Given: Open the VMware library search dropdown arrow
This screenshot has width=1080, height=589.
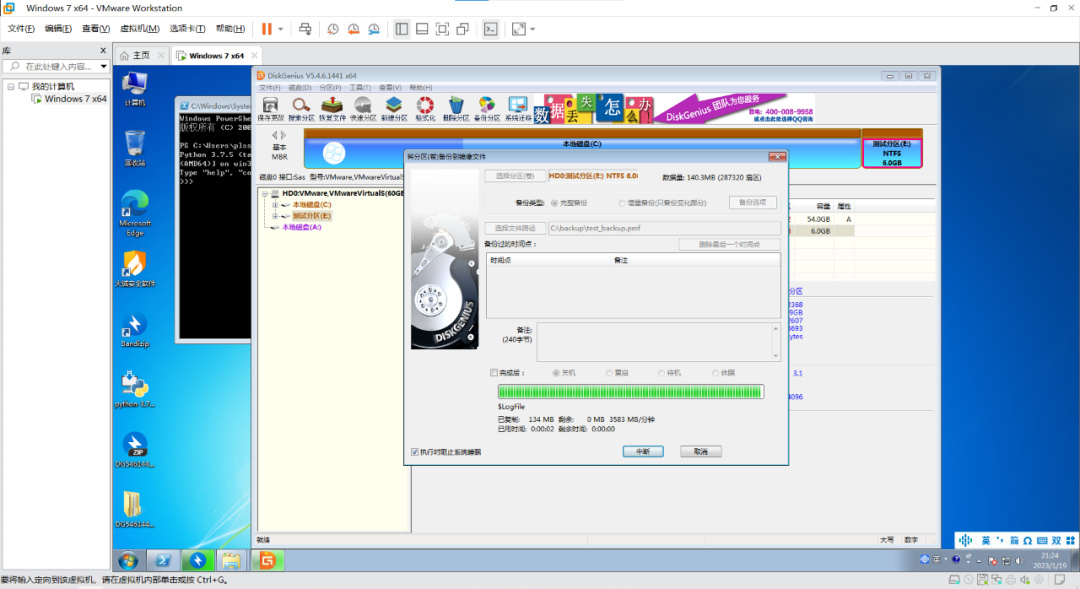Looking at the screenshot, I should coord(103,67).
